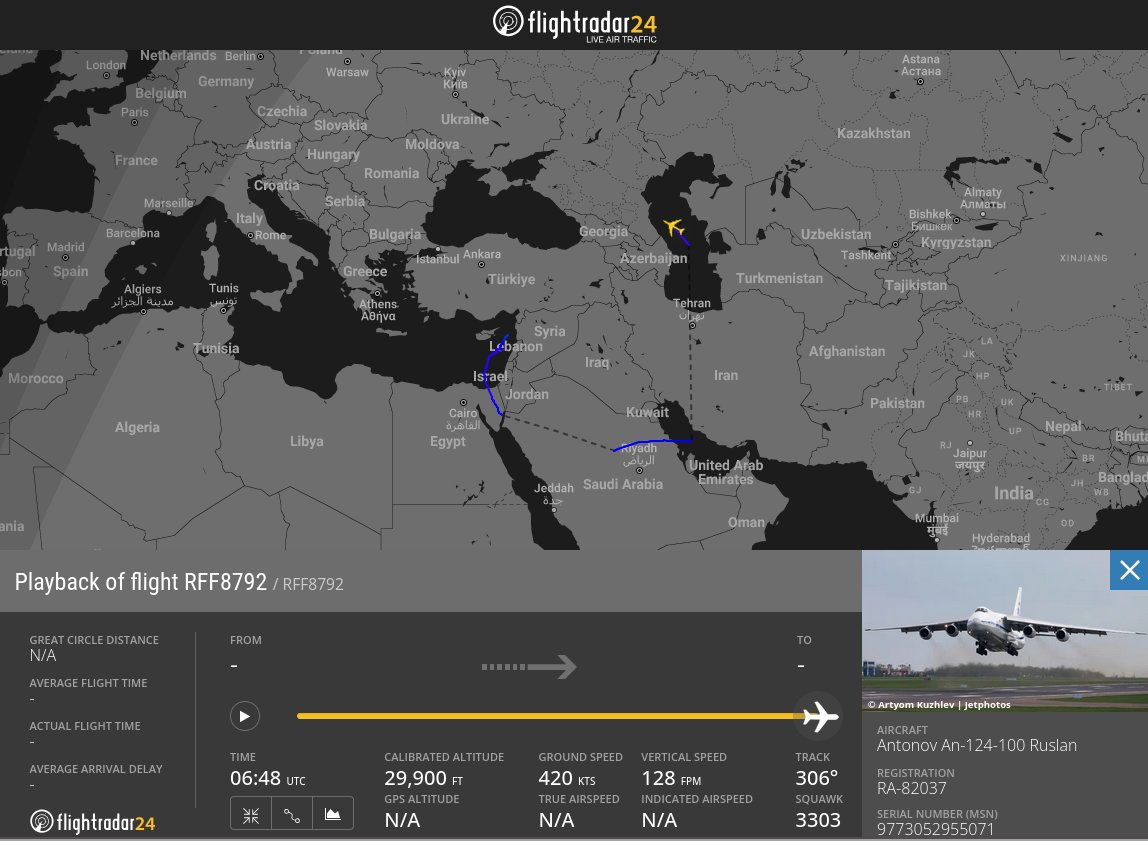This screenshot has width=1148, height=841.
Task: Click the blue flight track near Riyadh
Action: point(652,443)
